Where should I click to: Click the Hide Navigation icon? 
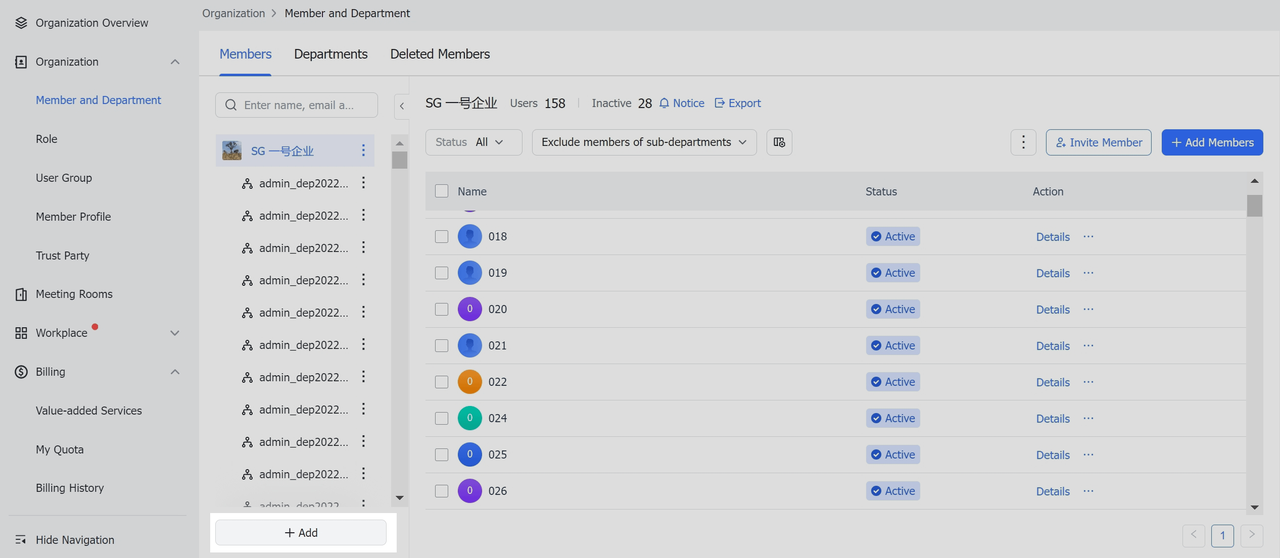pyautogui.click(x=21, y=540)
